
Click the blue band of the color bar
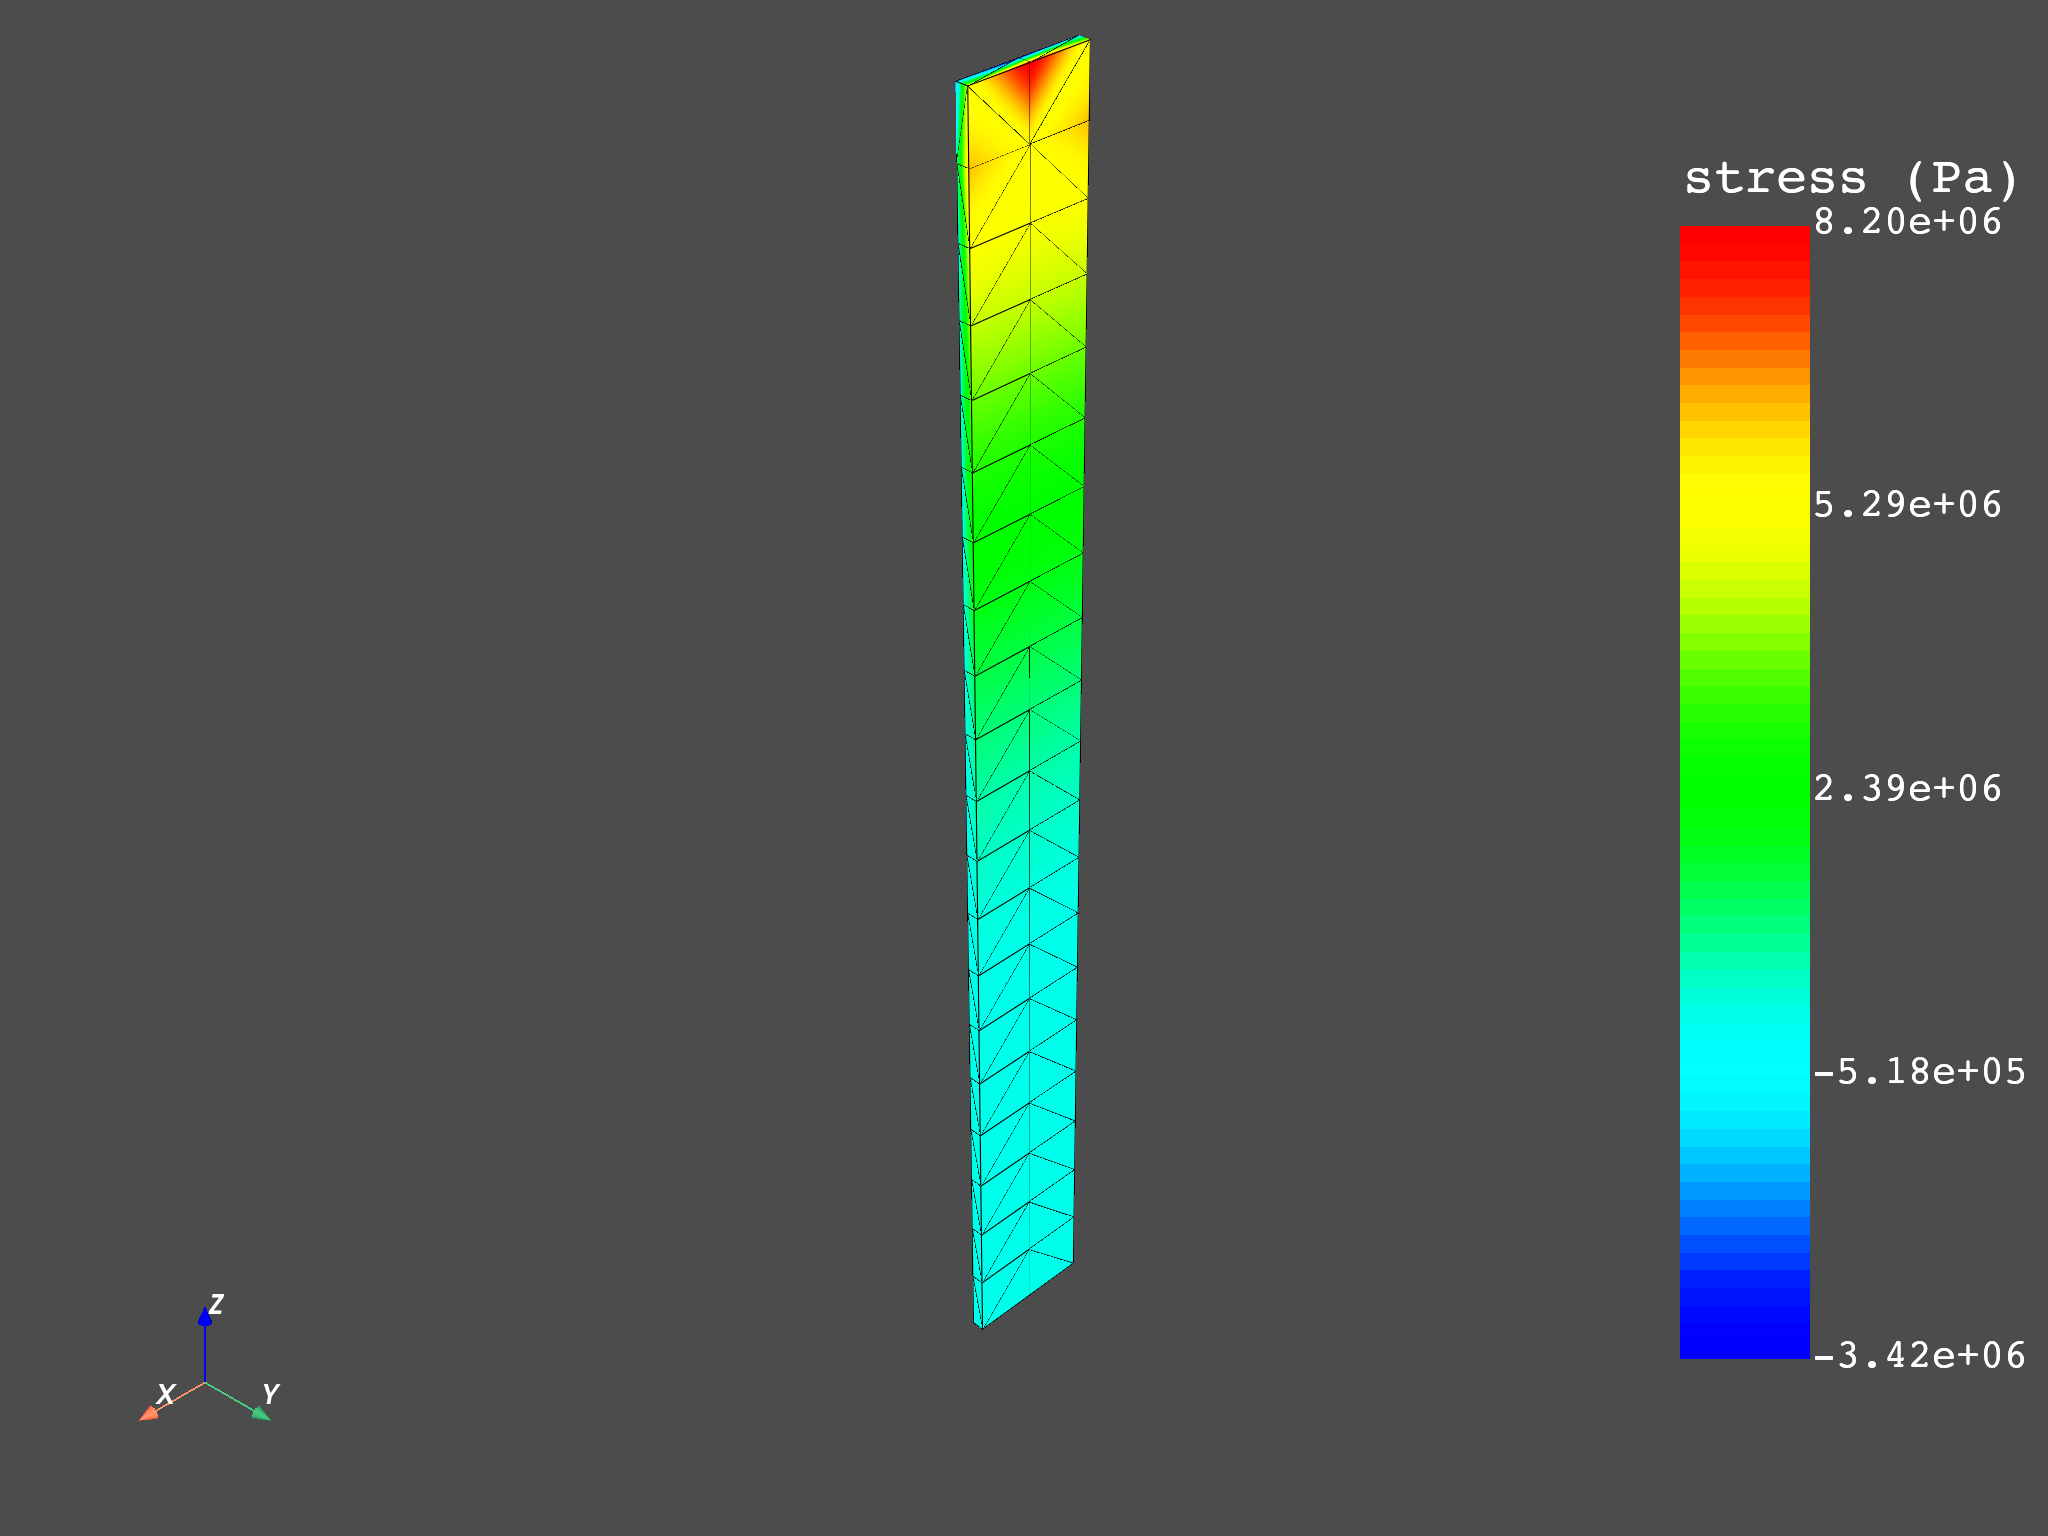pyautogui.click(x=1744, y=1320)
